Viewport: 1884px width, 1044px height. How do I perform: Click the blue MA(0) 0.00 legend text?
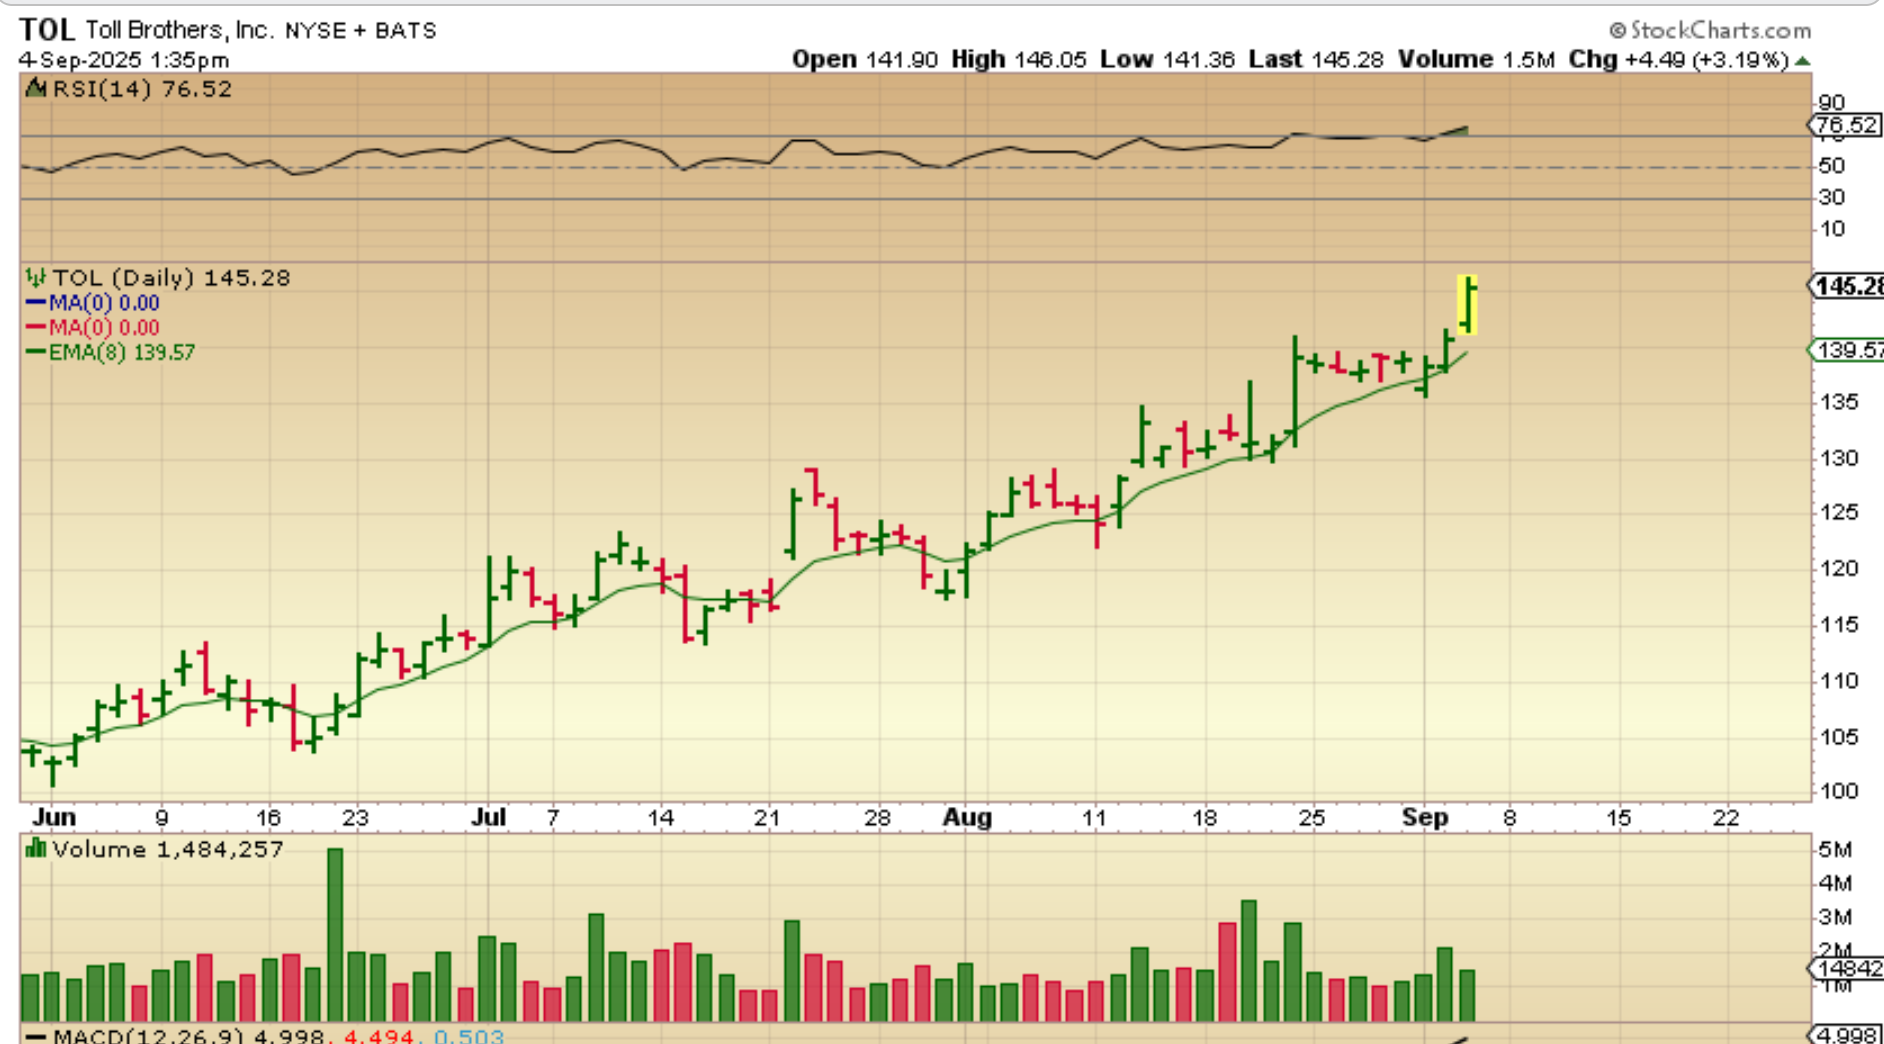[104, 302]
